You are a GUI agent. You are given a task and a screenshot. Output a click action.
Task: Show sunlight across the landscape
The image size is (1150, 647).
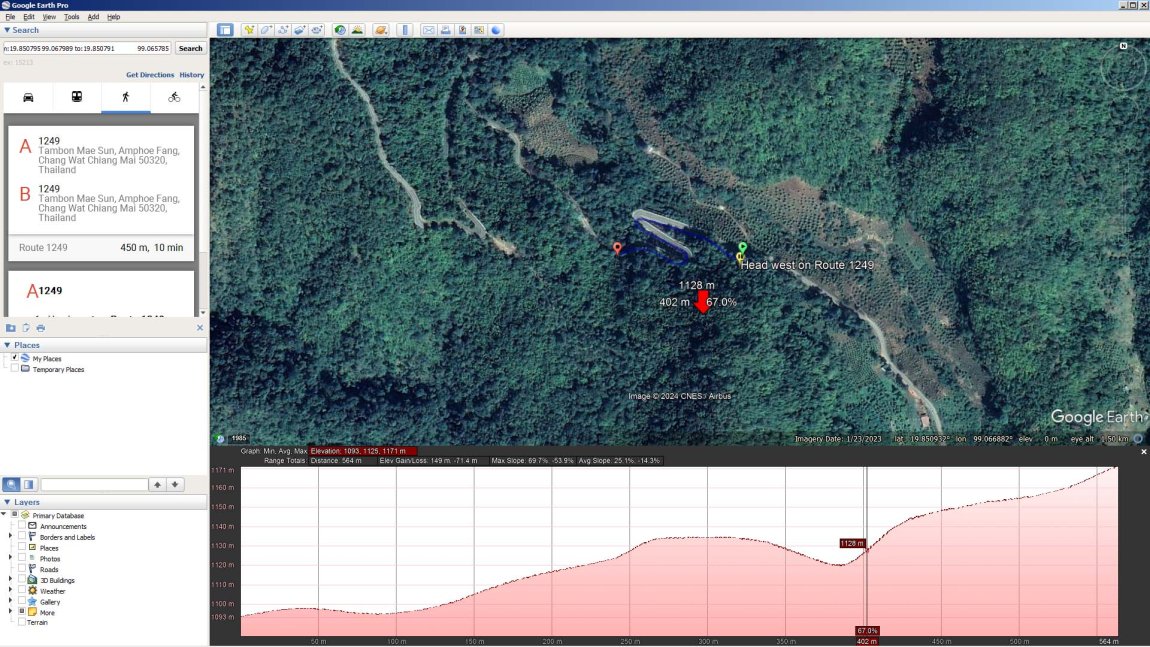pos(357,30)
